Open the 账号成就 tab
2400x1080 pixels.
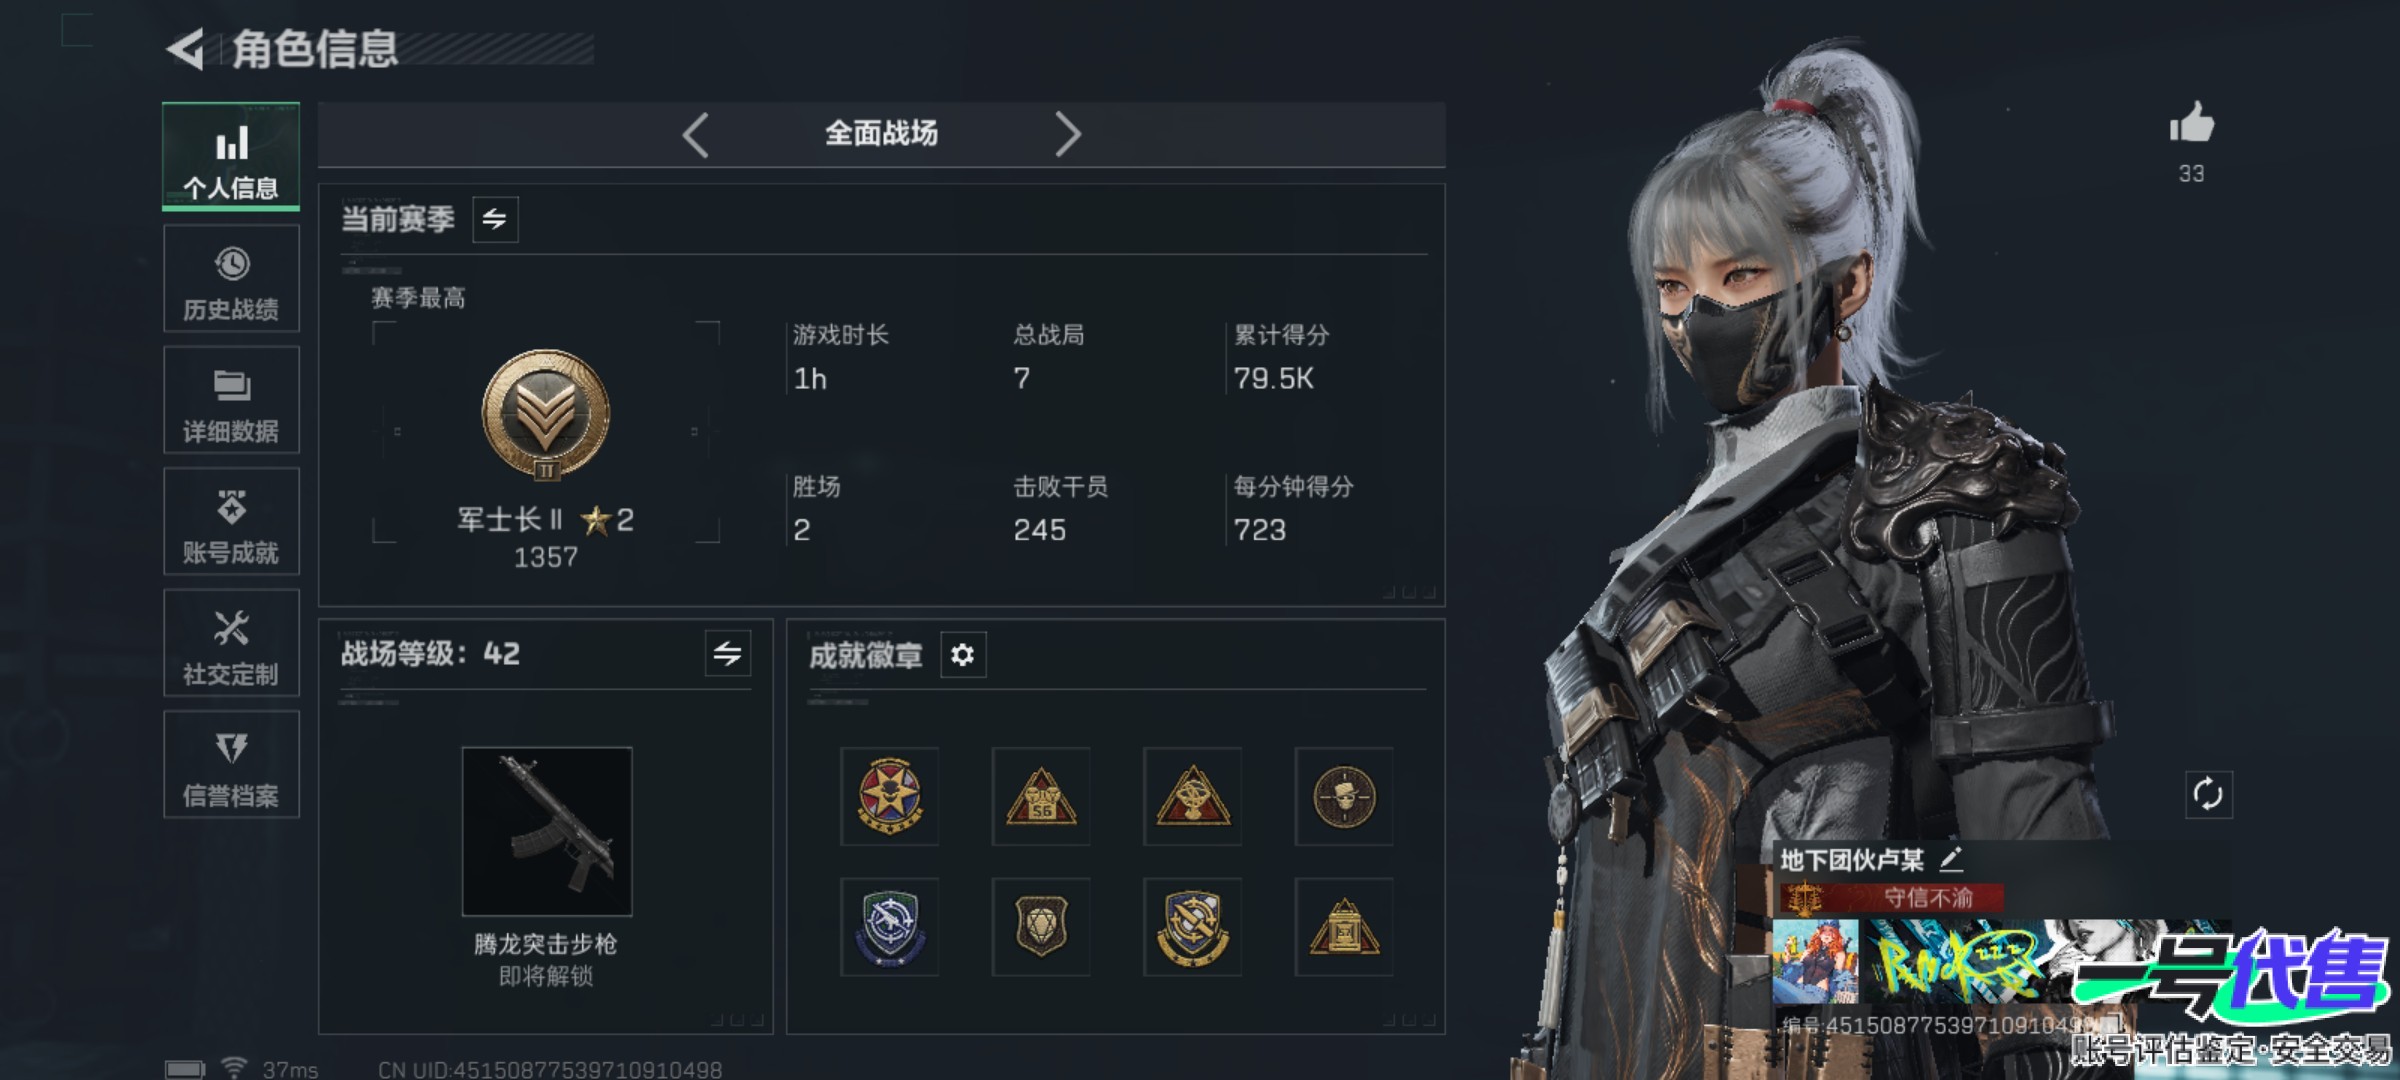coord(231,522)
